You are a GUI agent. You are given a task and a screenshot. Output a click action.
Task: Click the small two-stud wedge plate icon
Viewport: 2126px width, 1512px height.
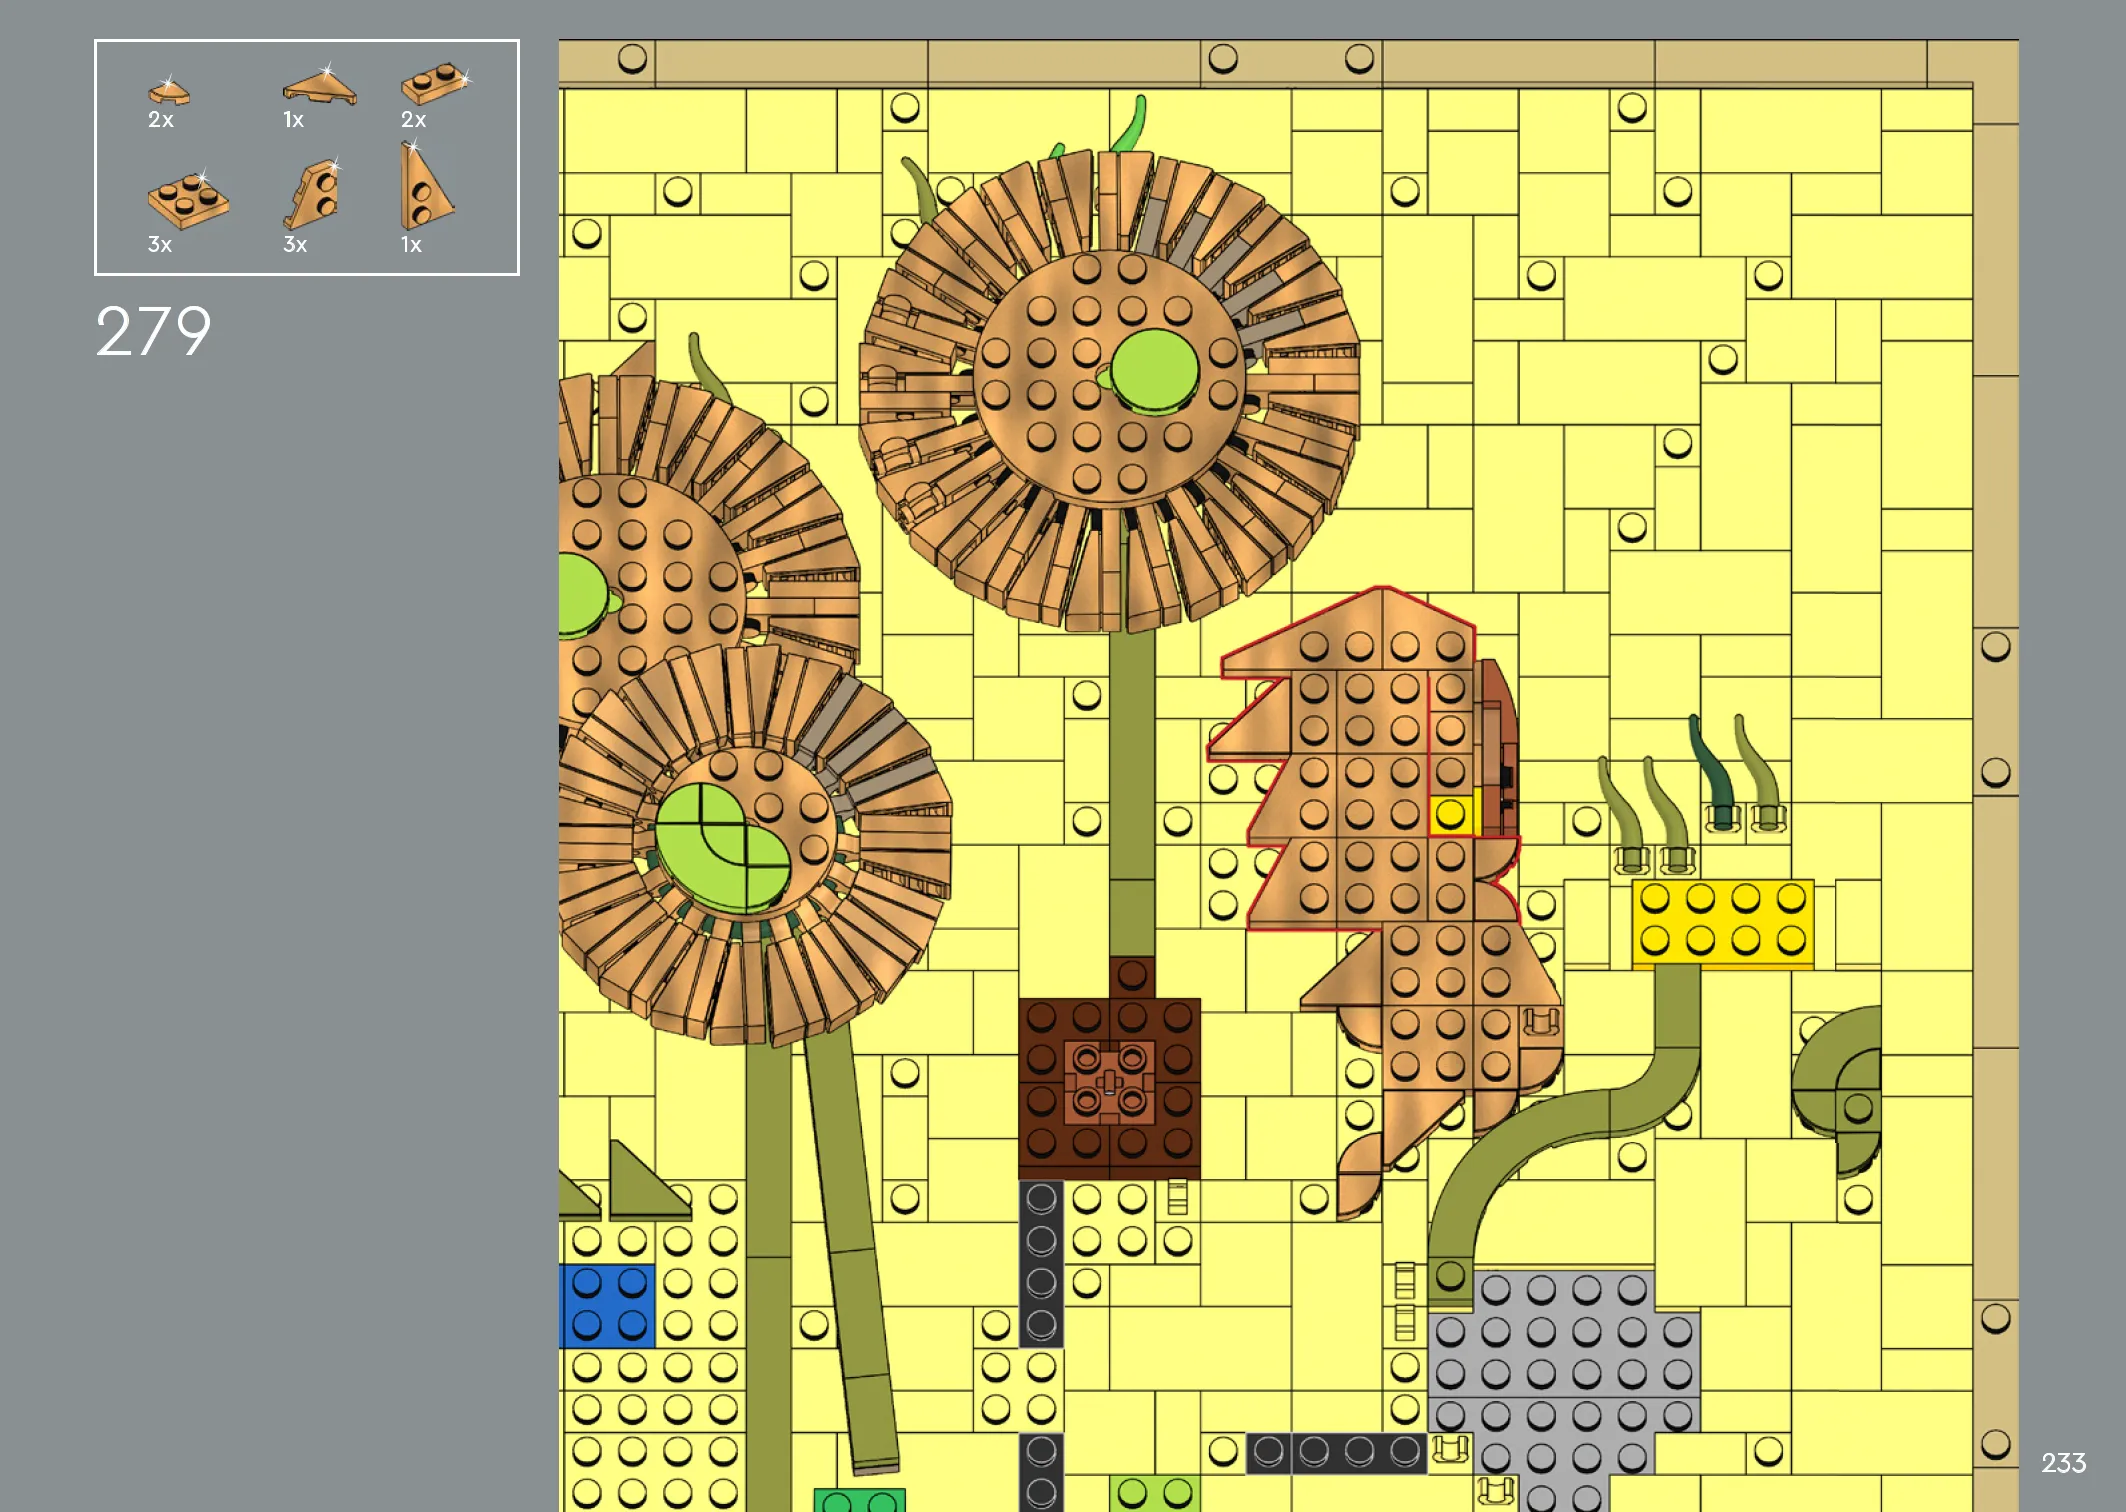click(315, 195)
